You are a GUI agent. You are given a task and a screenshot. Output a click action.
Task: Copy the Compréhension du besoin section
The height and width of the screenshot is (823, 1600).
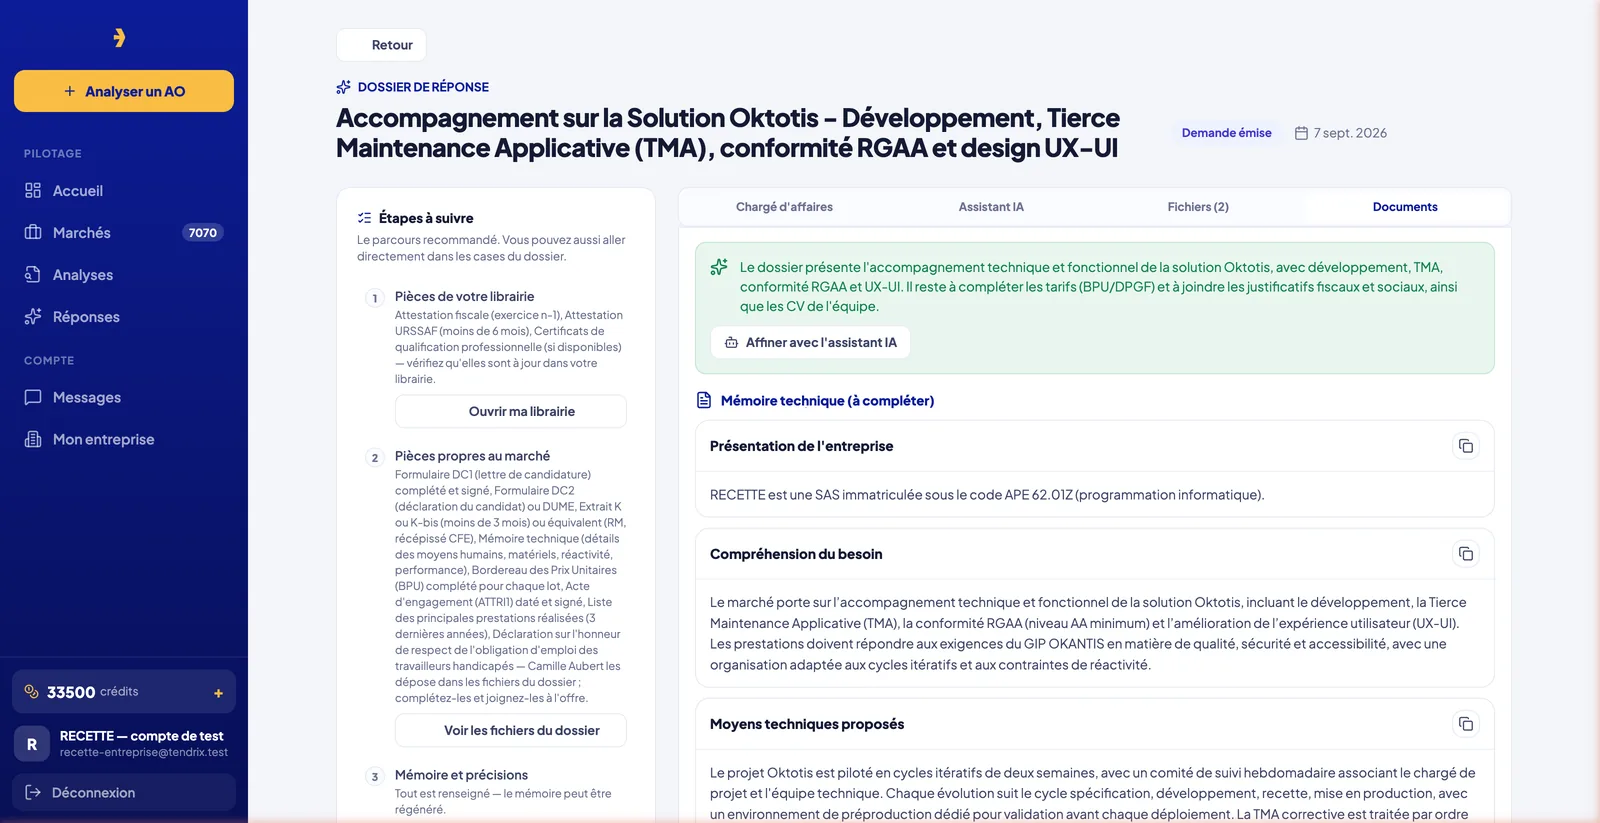[x=1465, y=554]
